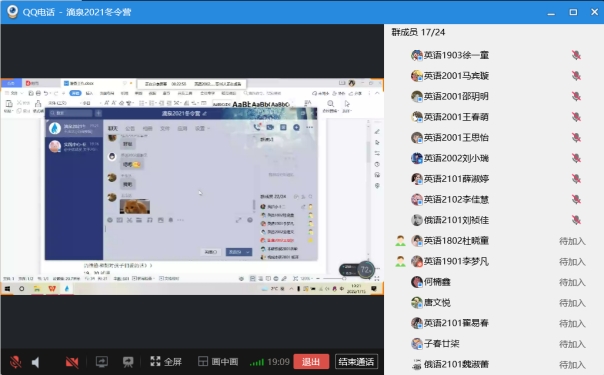
Task: Click the green contact icon beside 英语1802杜晓童
Action: (x=401, y=241)
